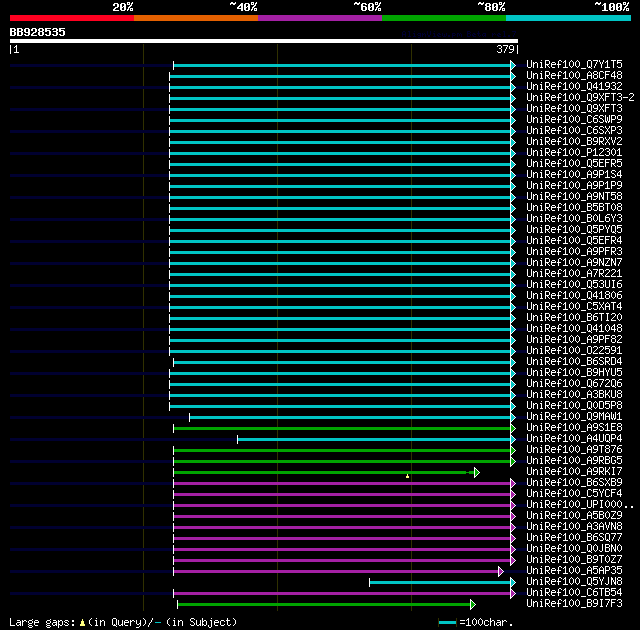The image size is (640, 630).
Task: Open the UniRef100_A9PFR3 hit
Action: point(574,252)
